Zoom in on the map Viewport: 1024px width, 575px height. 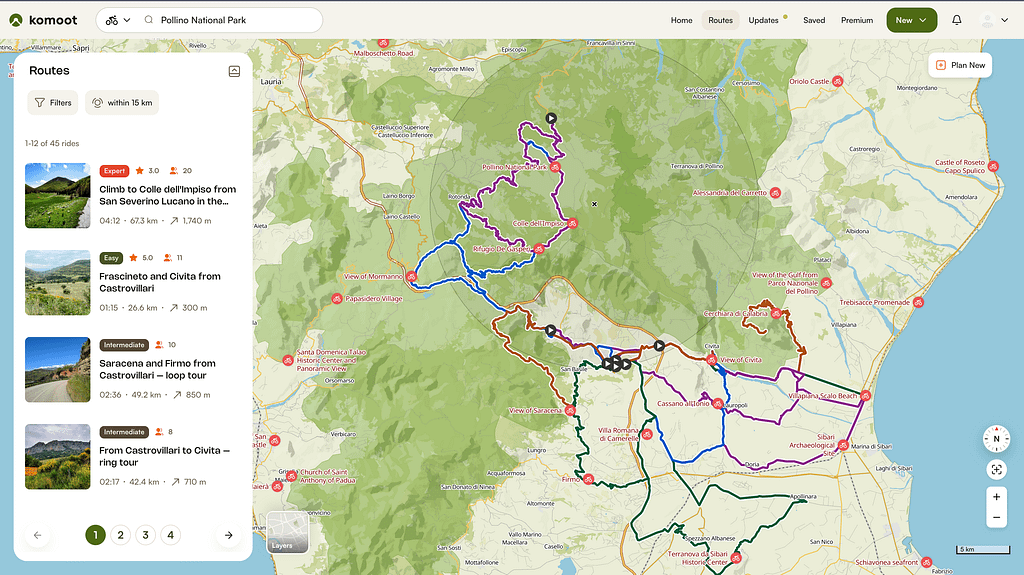tap(996, 497)
